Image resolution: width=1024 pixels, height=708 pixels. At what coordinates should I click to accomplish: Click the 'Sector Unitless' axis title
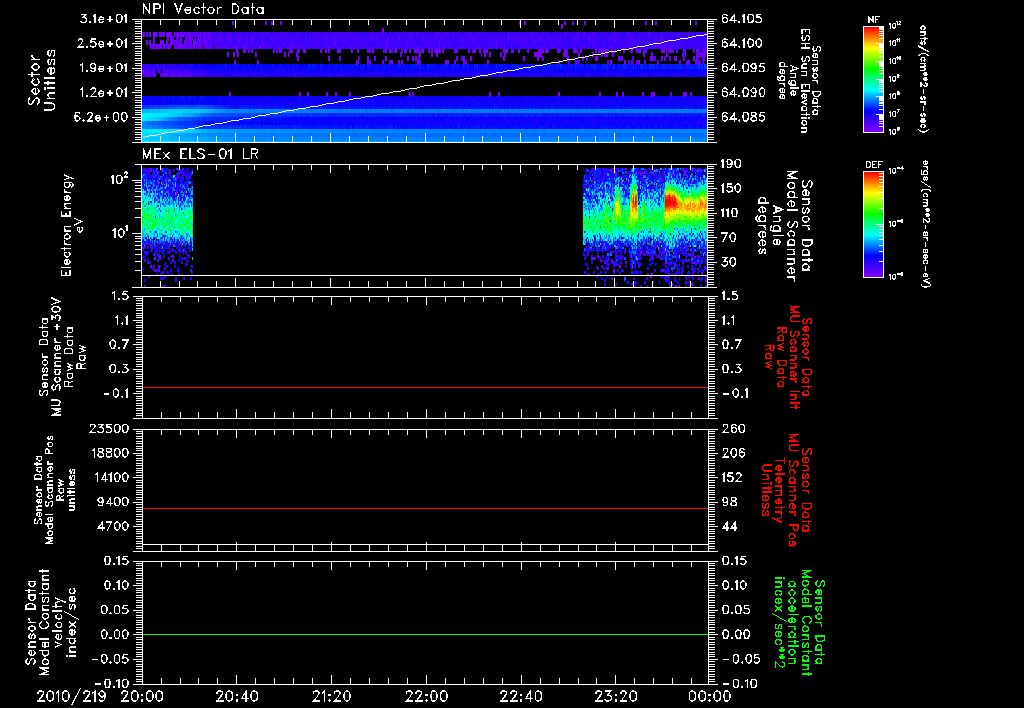42,80
